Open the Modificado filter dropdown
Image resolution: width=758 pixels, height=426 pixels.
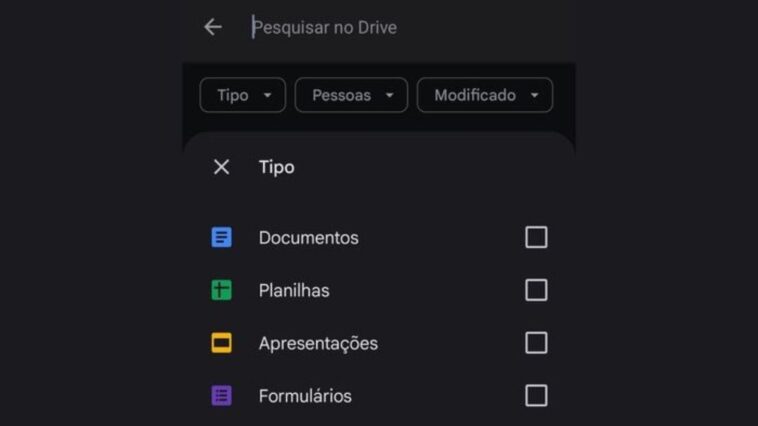484,95
